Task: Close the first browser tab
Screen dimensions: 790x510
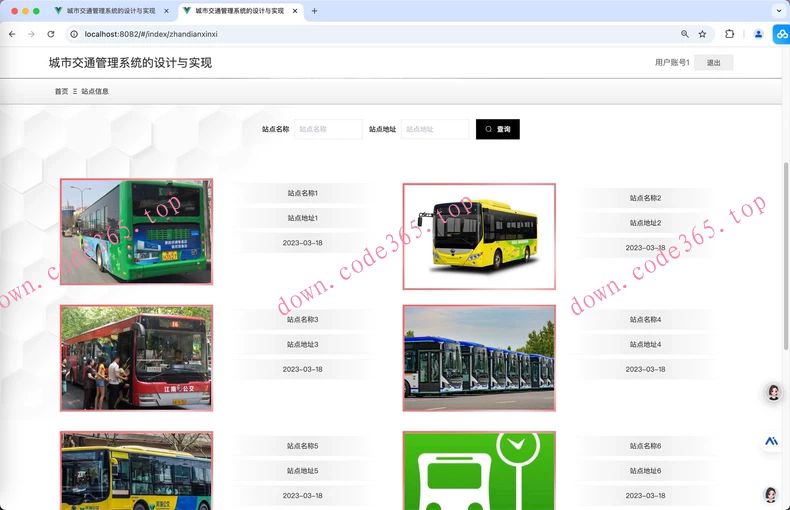Action: pyautogui.click(x=166, y=11)
